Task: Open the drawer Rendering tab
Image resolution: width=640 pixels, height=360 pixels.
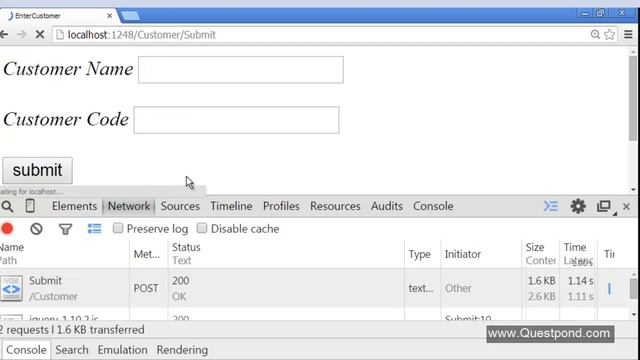Action: tap(182, 350)
